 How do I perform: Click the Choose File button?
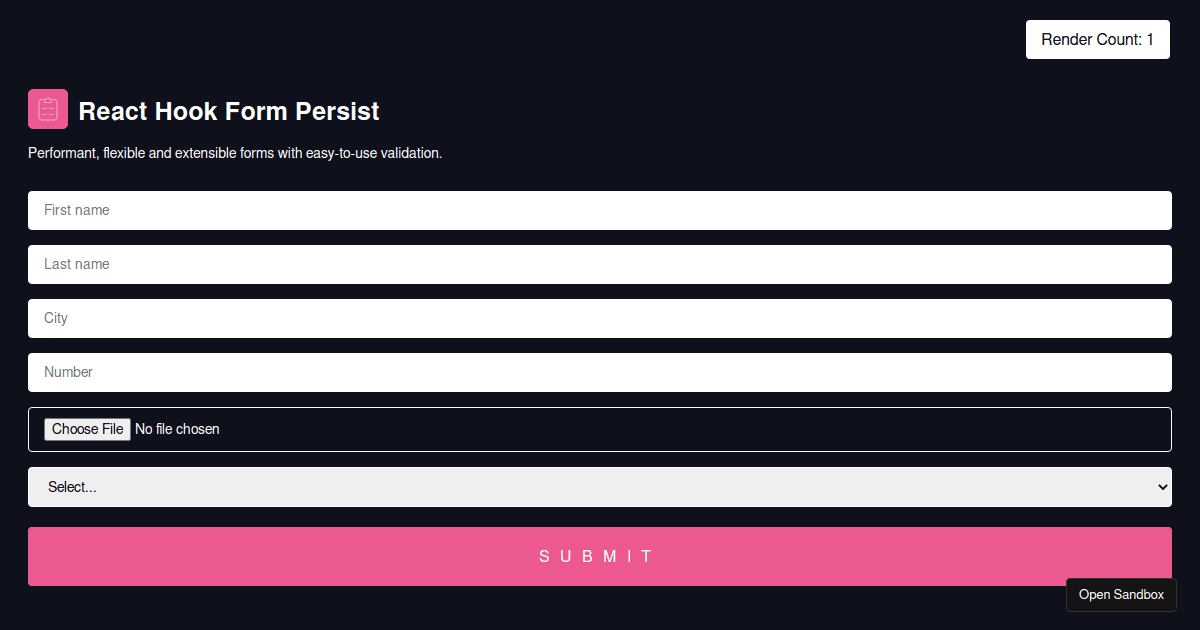87,429
